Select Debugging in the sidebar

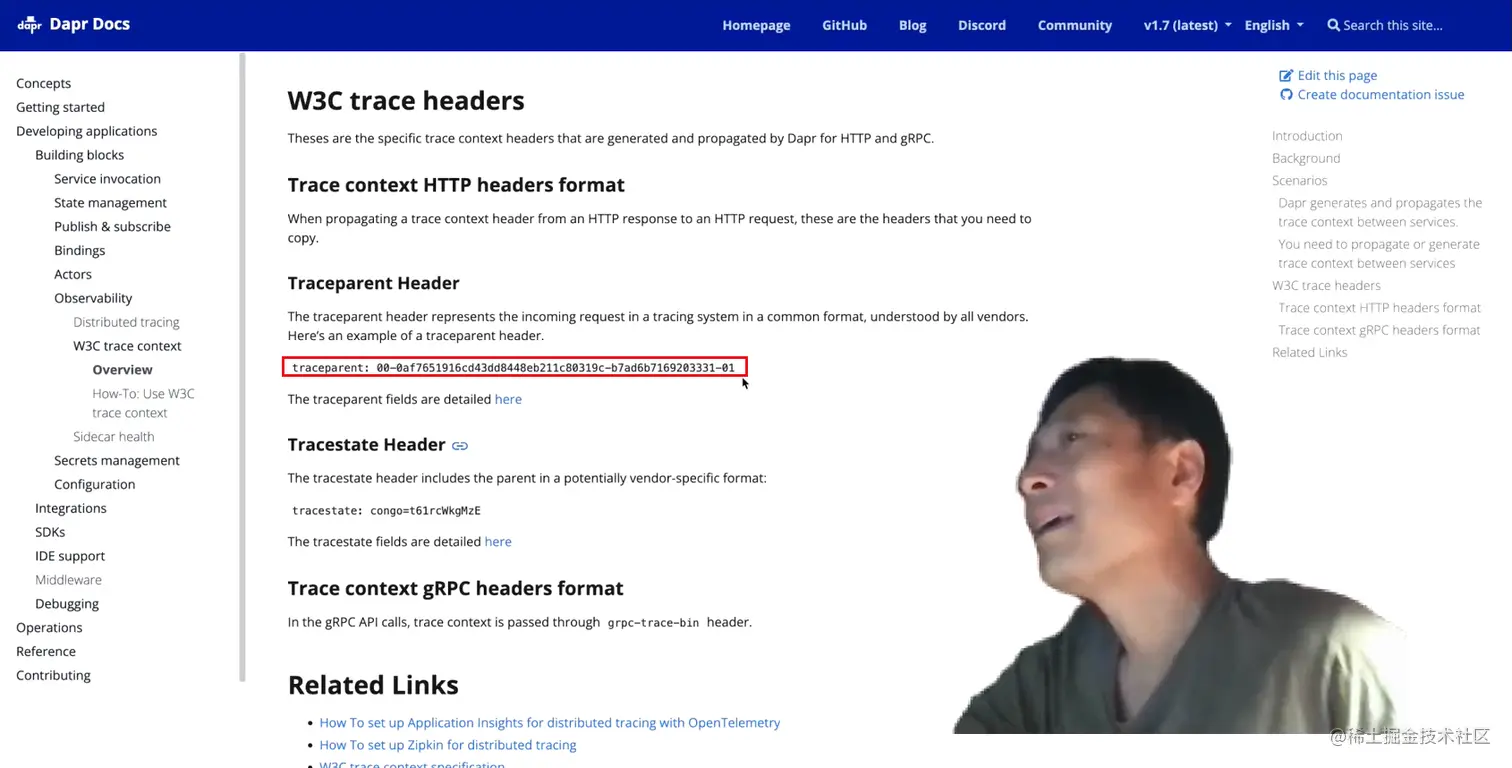pos(67,604)
